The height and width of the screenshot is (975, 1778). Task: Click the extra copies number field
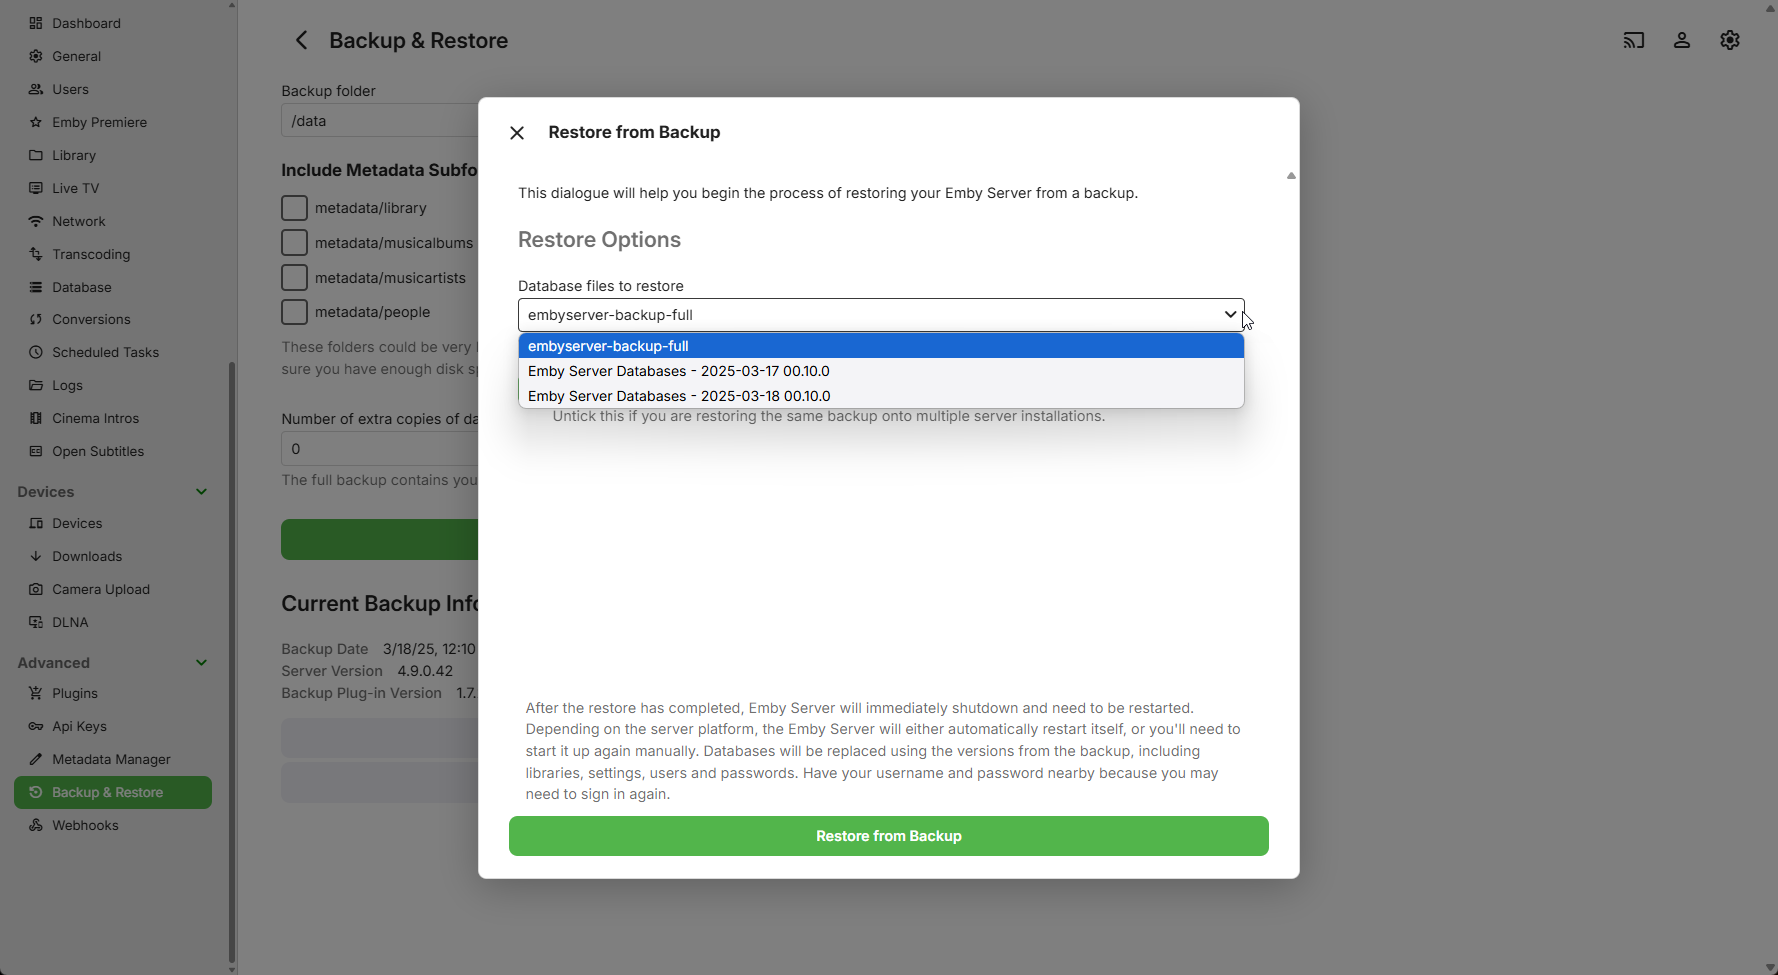pyautogui.click(x=380, y=449)
